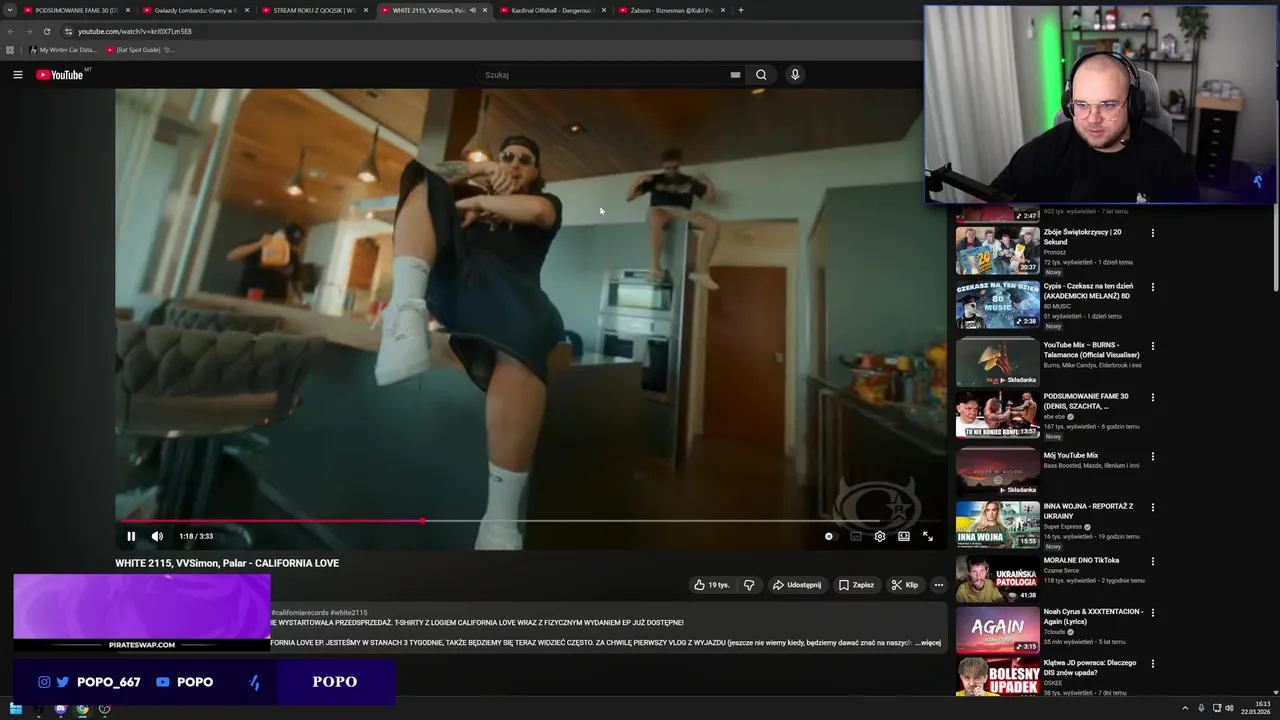Screen dimensions: 1280x720
Task: Open the on-screen keyboard in search box
Action: click(x=735, y=75)
